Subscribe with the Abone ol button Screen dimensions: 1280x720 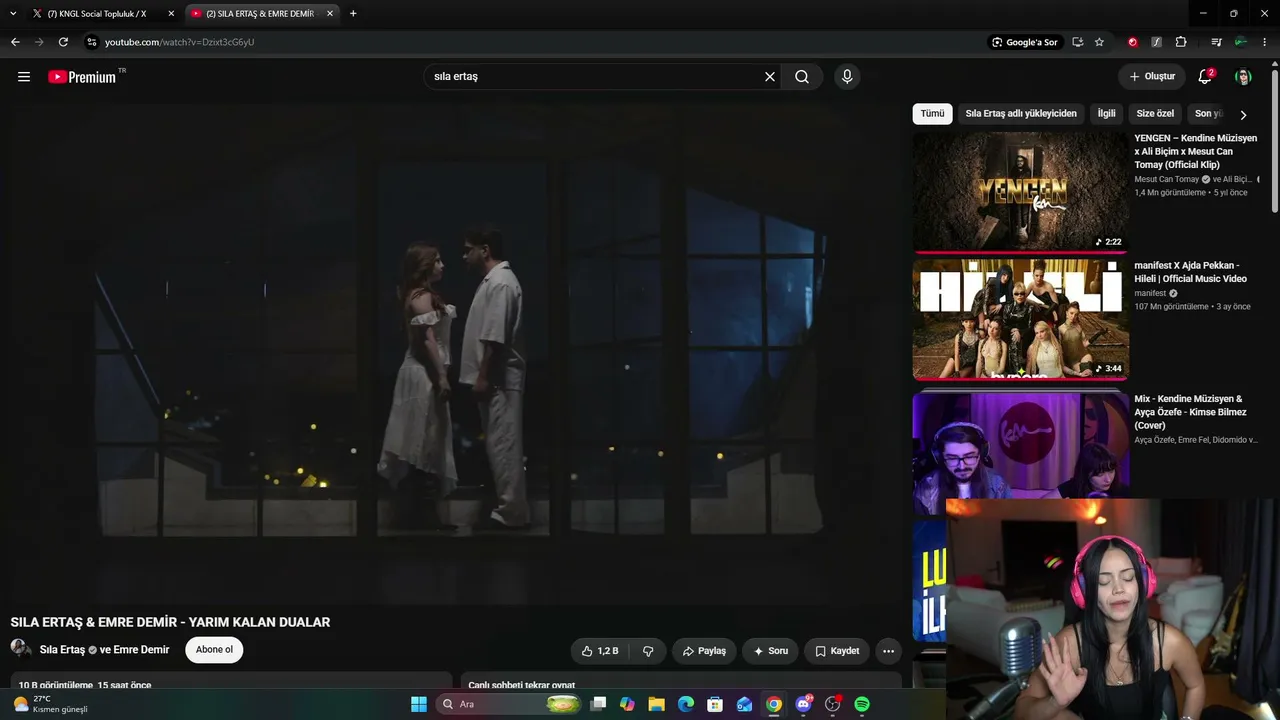[214, 650]
